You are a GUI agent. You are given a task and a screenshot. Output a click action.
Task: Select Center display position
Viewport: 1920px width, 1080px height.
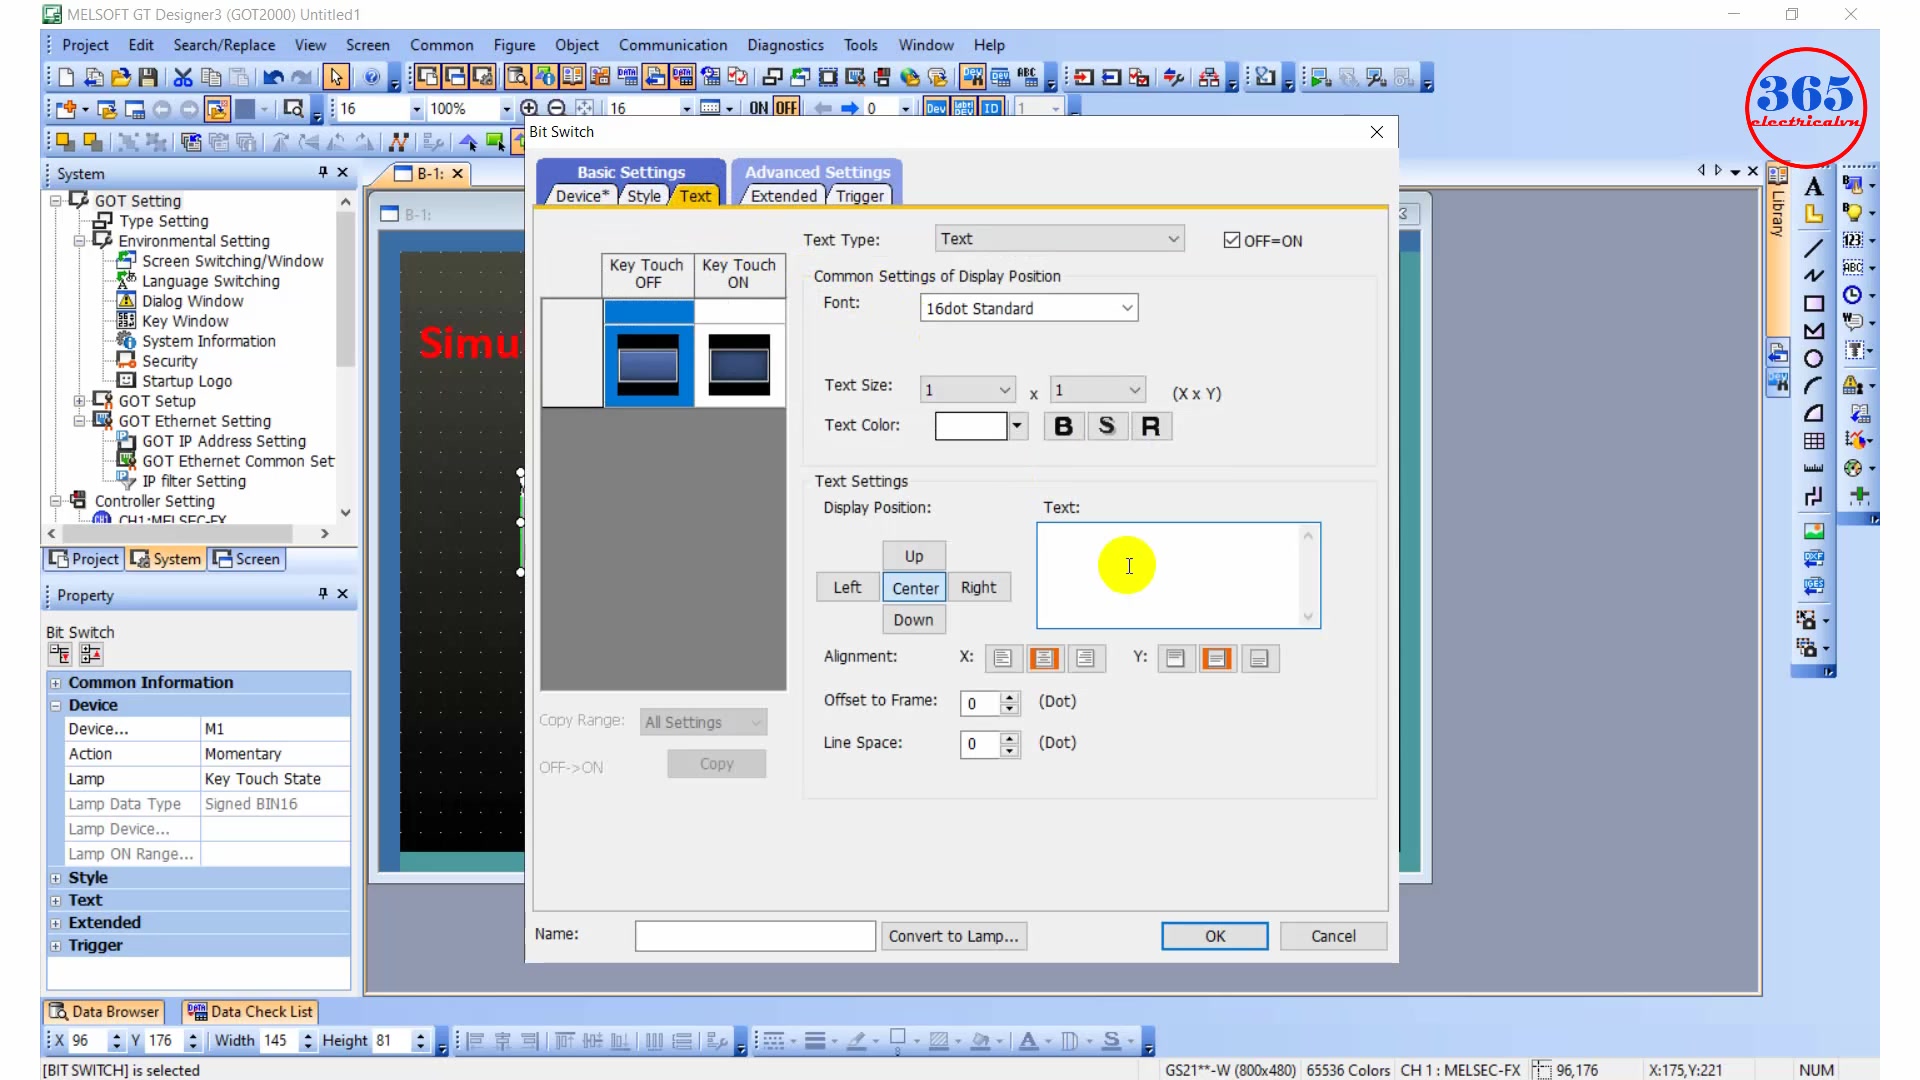click(x=915, y=588)
